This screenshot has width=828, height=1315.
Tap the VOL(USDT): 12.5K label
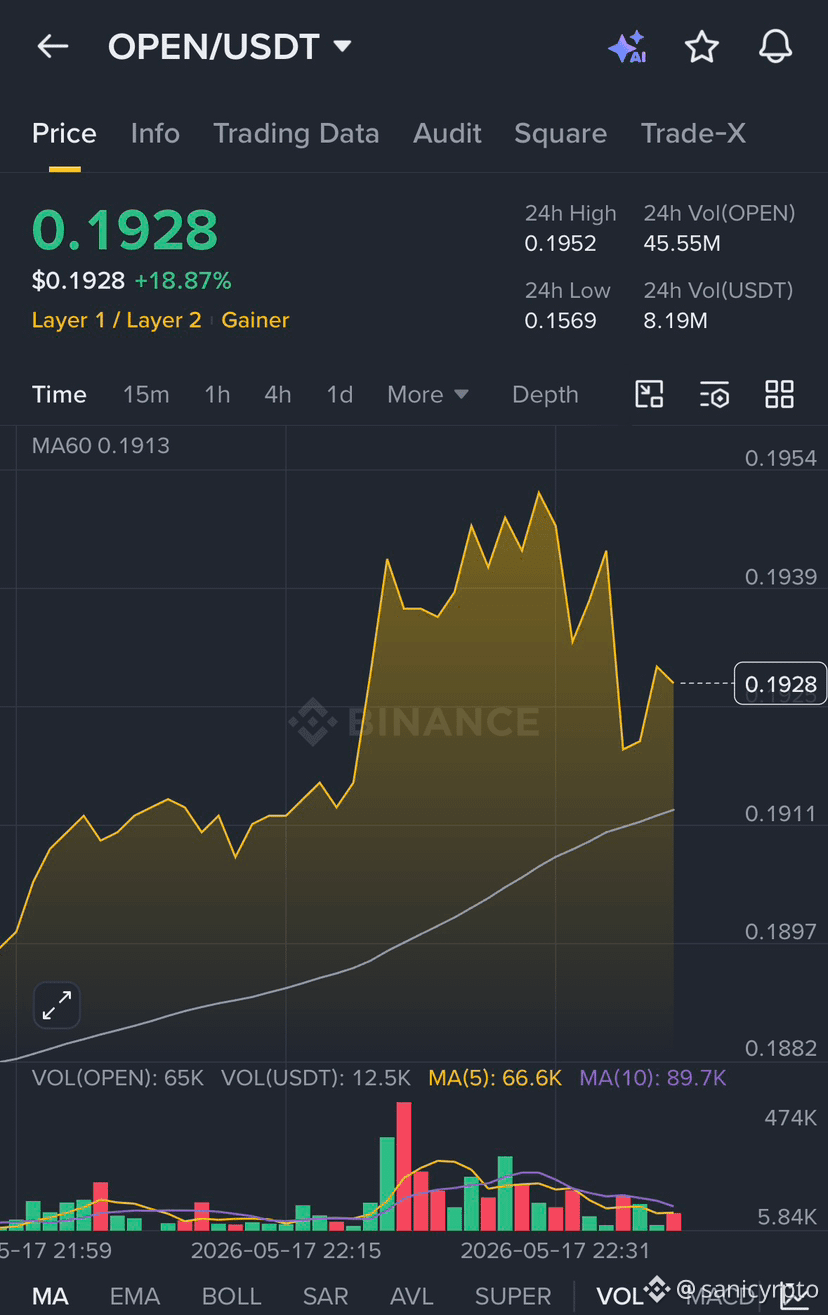pyautogui.click(x=316, y=1078)
